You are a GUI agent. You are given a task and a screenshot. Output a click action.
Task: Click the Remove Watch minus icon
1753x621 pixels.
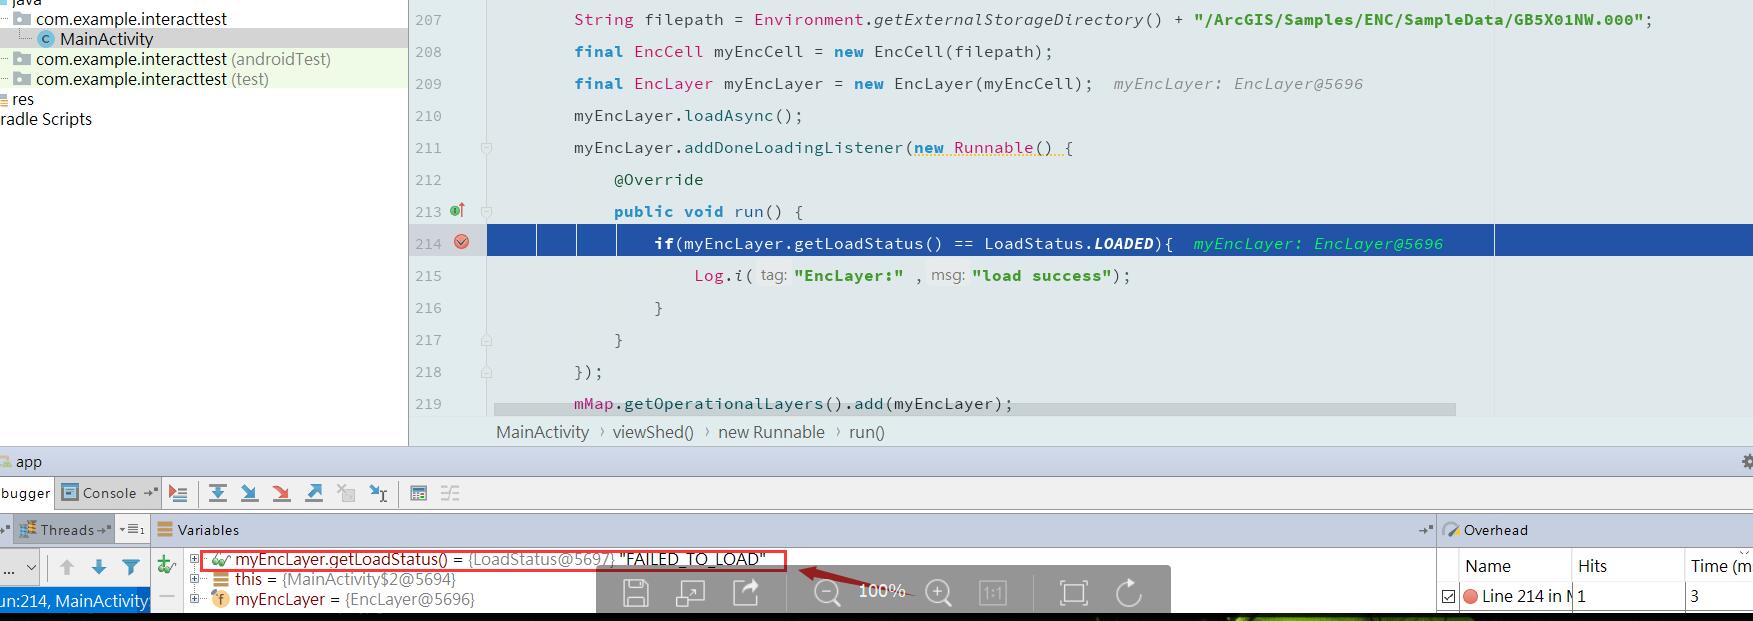[x=167, y=597]
